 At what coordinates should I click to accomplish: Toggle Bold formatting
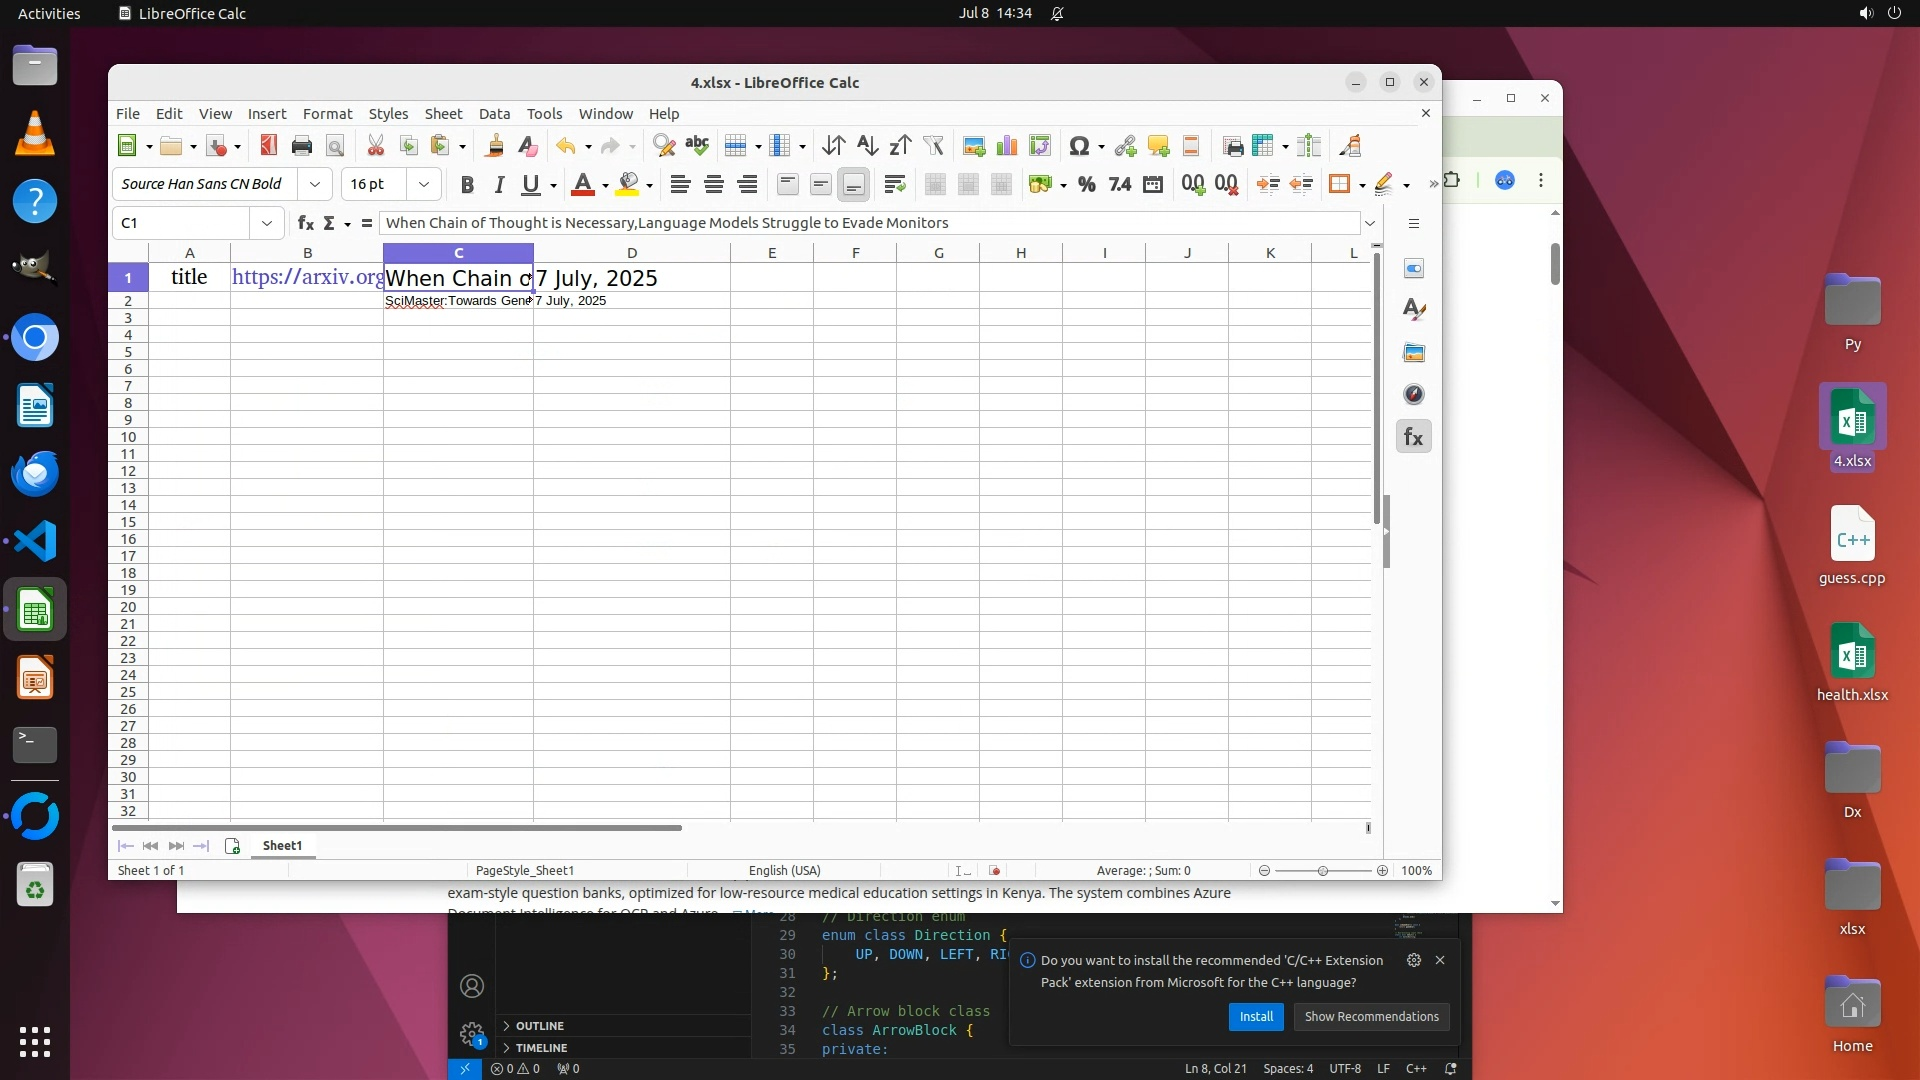(466, 184)
